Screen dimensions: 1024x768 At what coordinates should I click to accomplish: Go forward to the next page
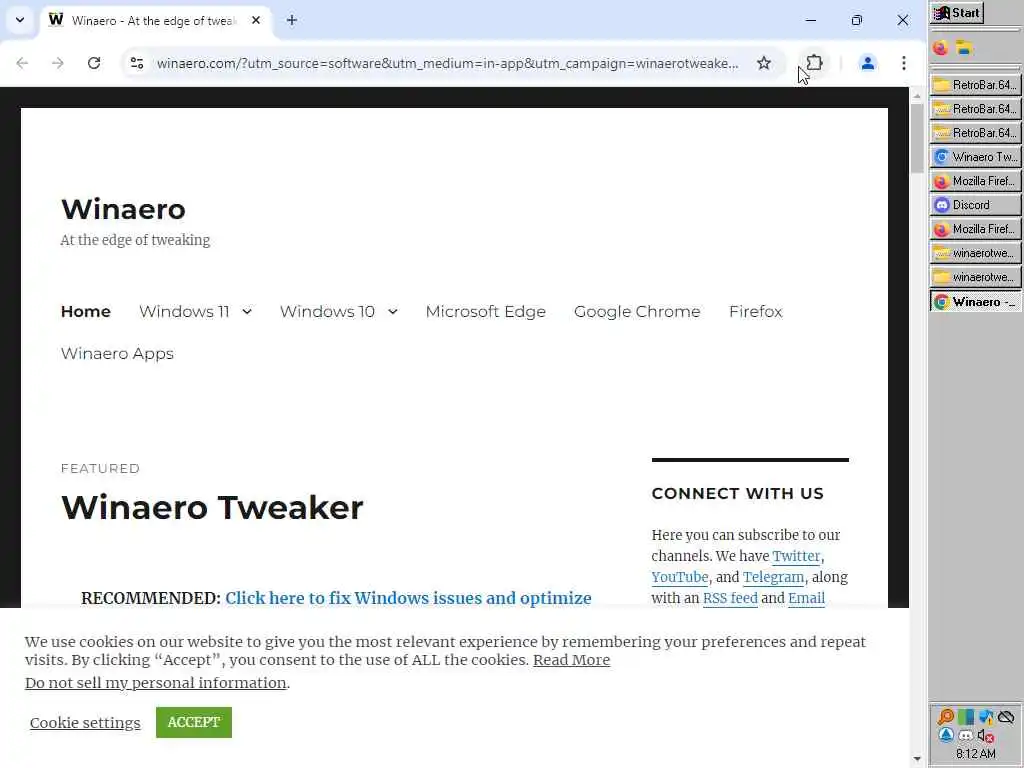pyautogui.click(x=58, y=63)
